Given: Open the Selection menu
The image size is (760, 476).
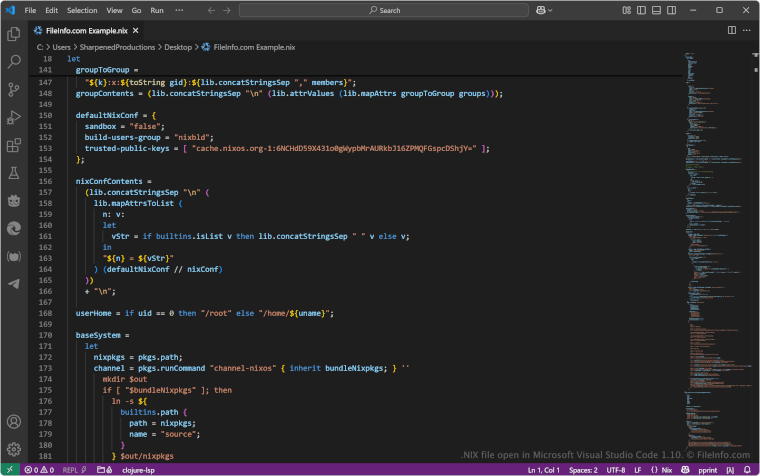Looking at the screenshot, I should point(82,10).
